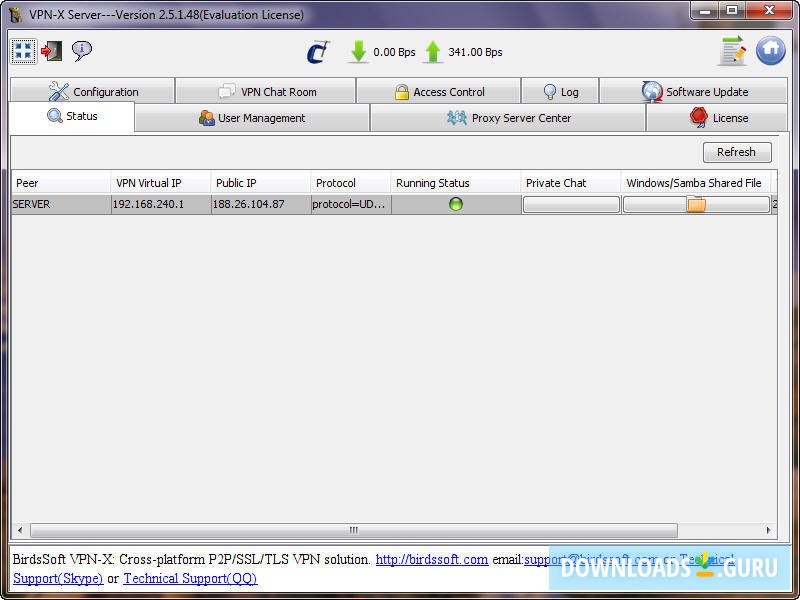The height and width of the screenshot is (600, 800).
Task: Click the green upload arrow icon
Action: pyautogui.click(x=433, y=52)
